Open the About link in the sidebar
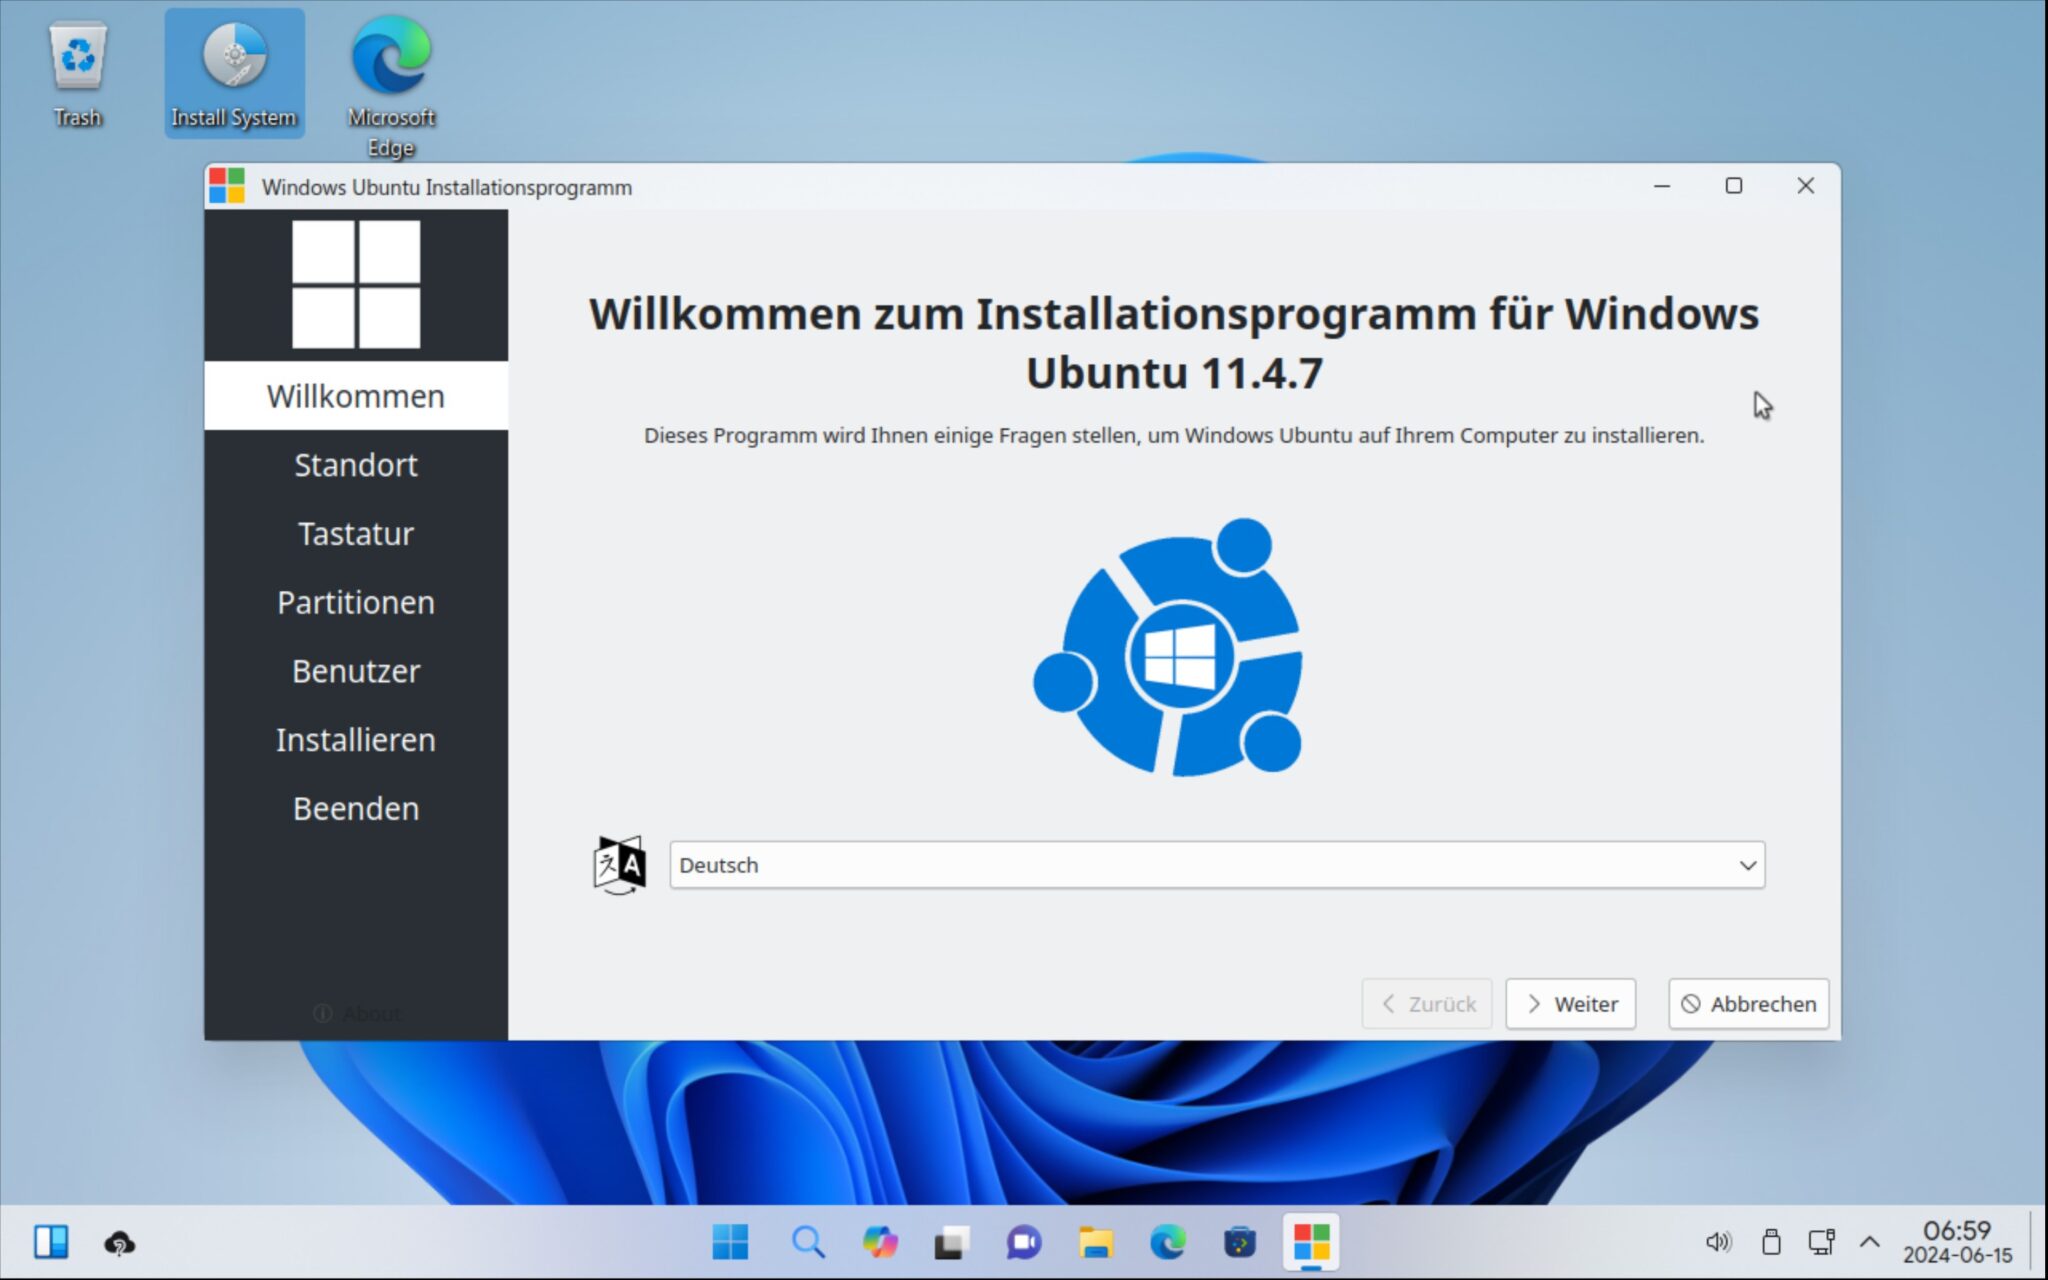 [356, 1013]
